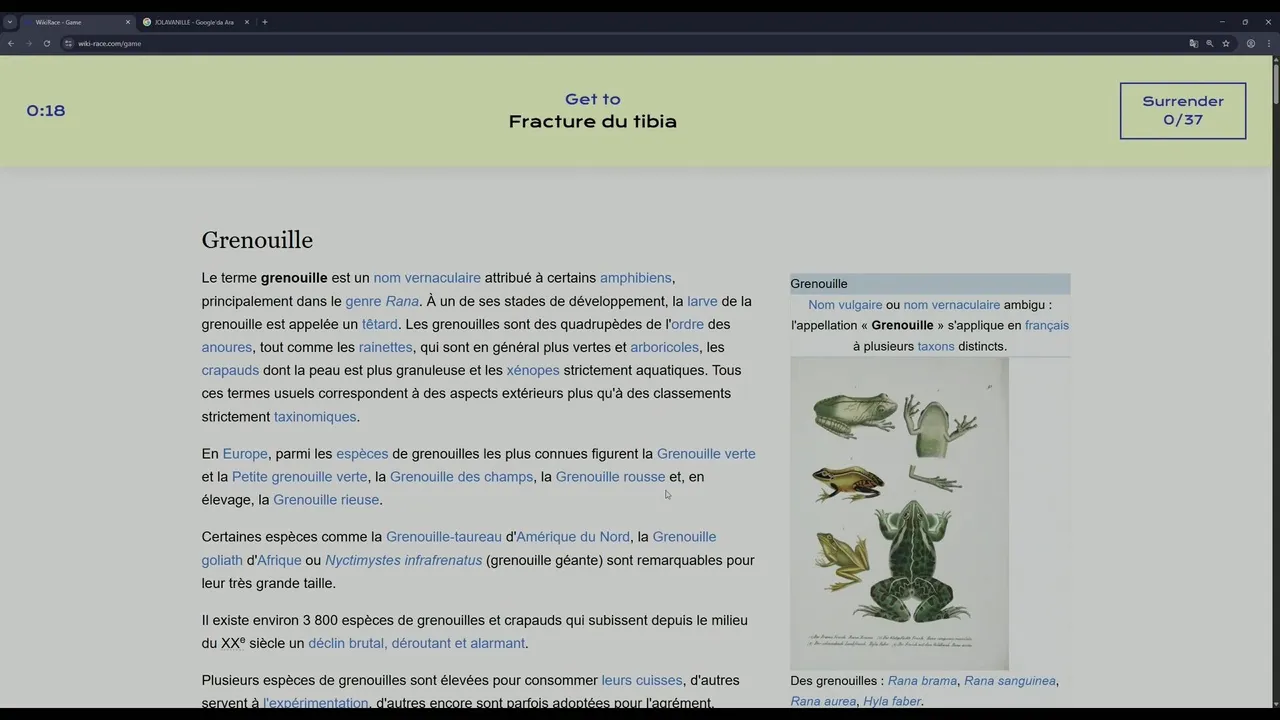The height and width of the screenshot is (720, 1280).
Task: Open the italic 'Rana' link in first paragraph
Action: click(402, 301)
